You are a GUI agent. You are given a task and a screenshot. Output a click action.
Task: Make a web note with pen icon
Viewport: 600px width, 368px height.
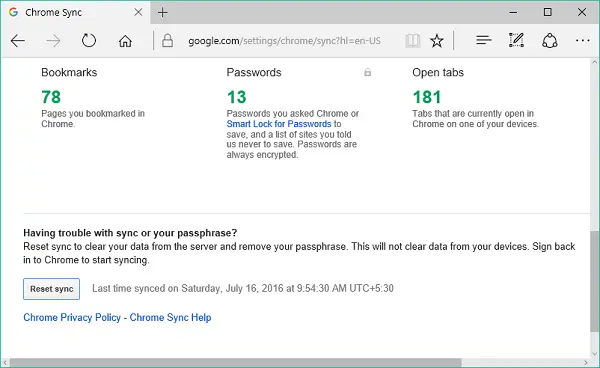point(516,40)
